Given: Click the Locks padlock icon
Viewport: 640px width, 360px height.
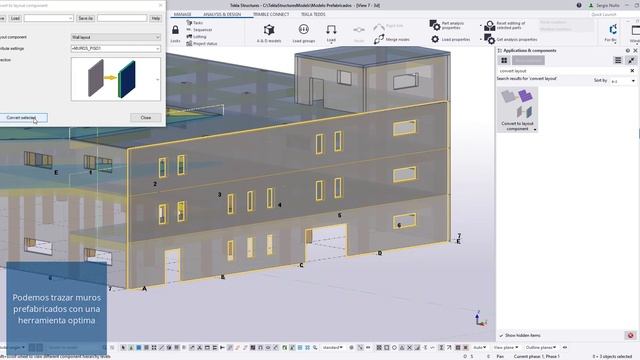Looking at the screenshot, I should tap(175, 30).
